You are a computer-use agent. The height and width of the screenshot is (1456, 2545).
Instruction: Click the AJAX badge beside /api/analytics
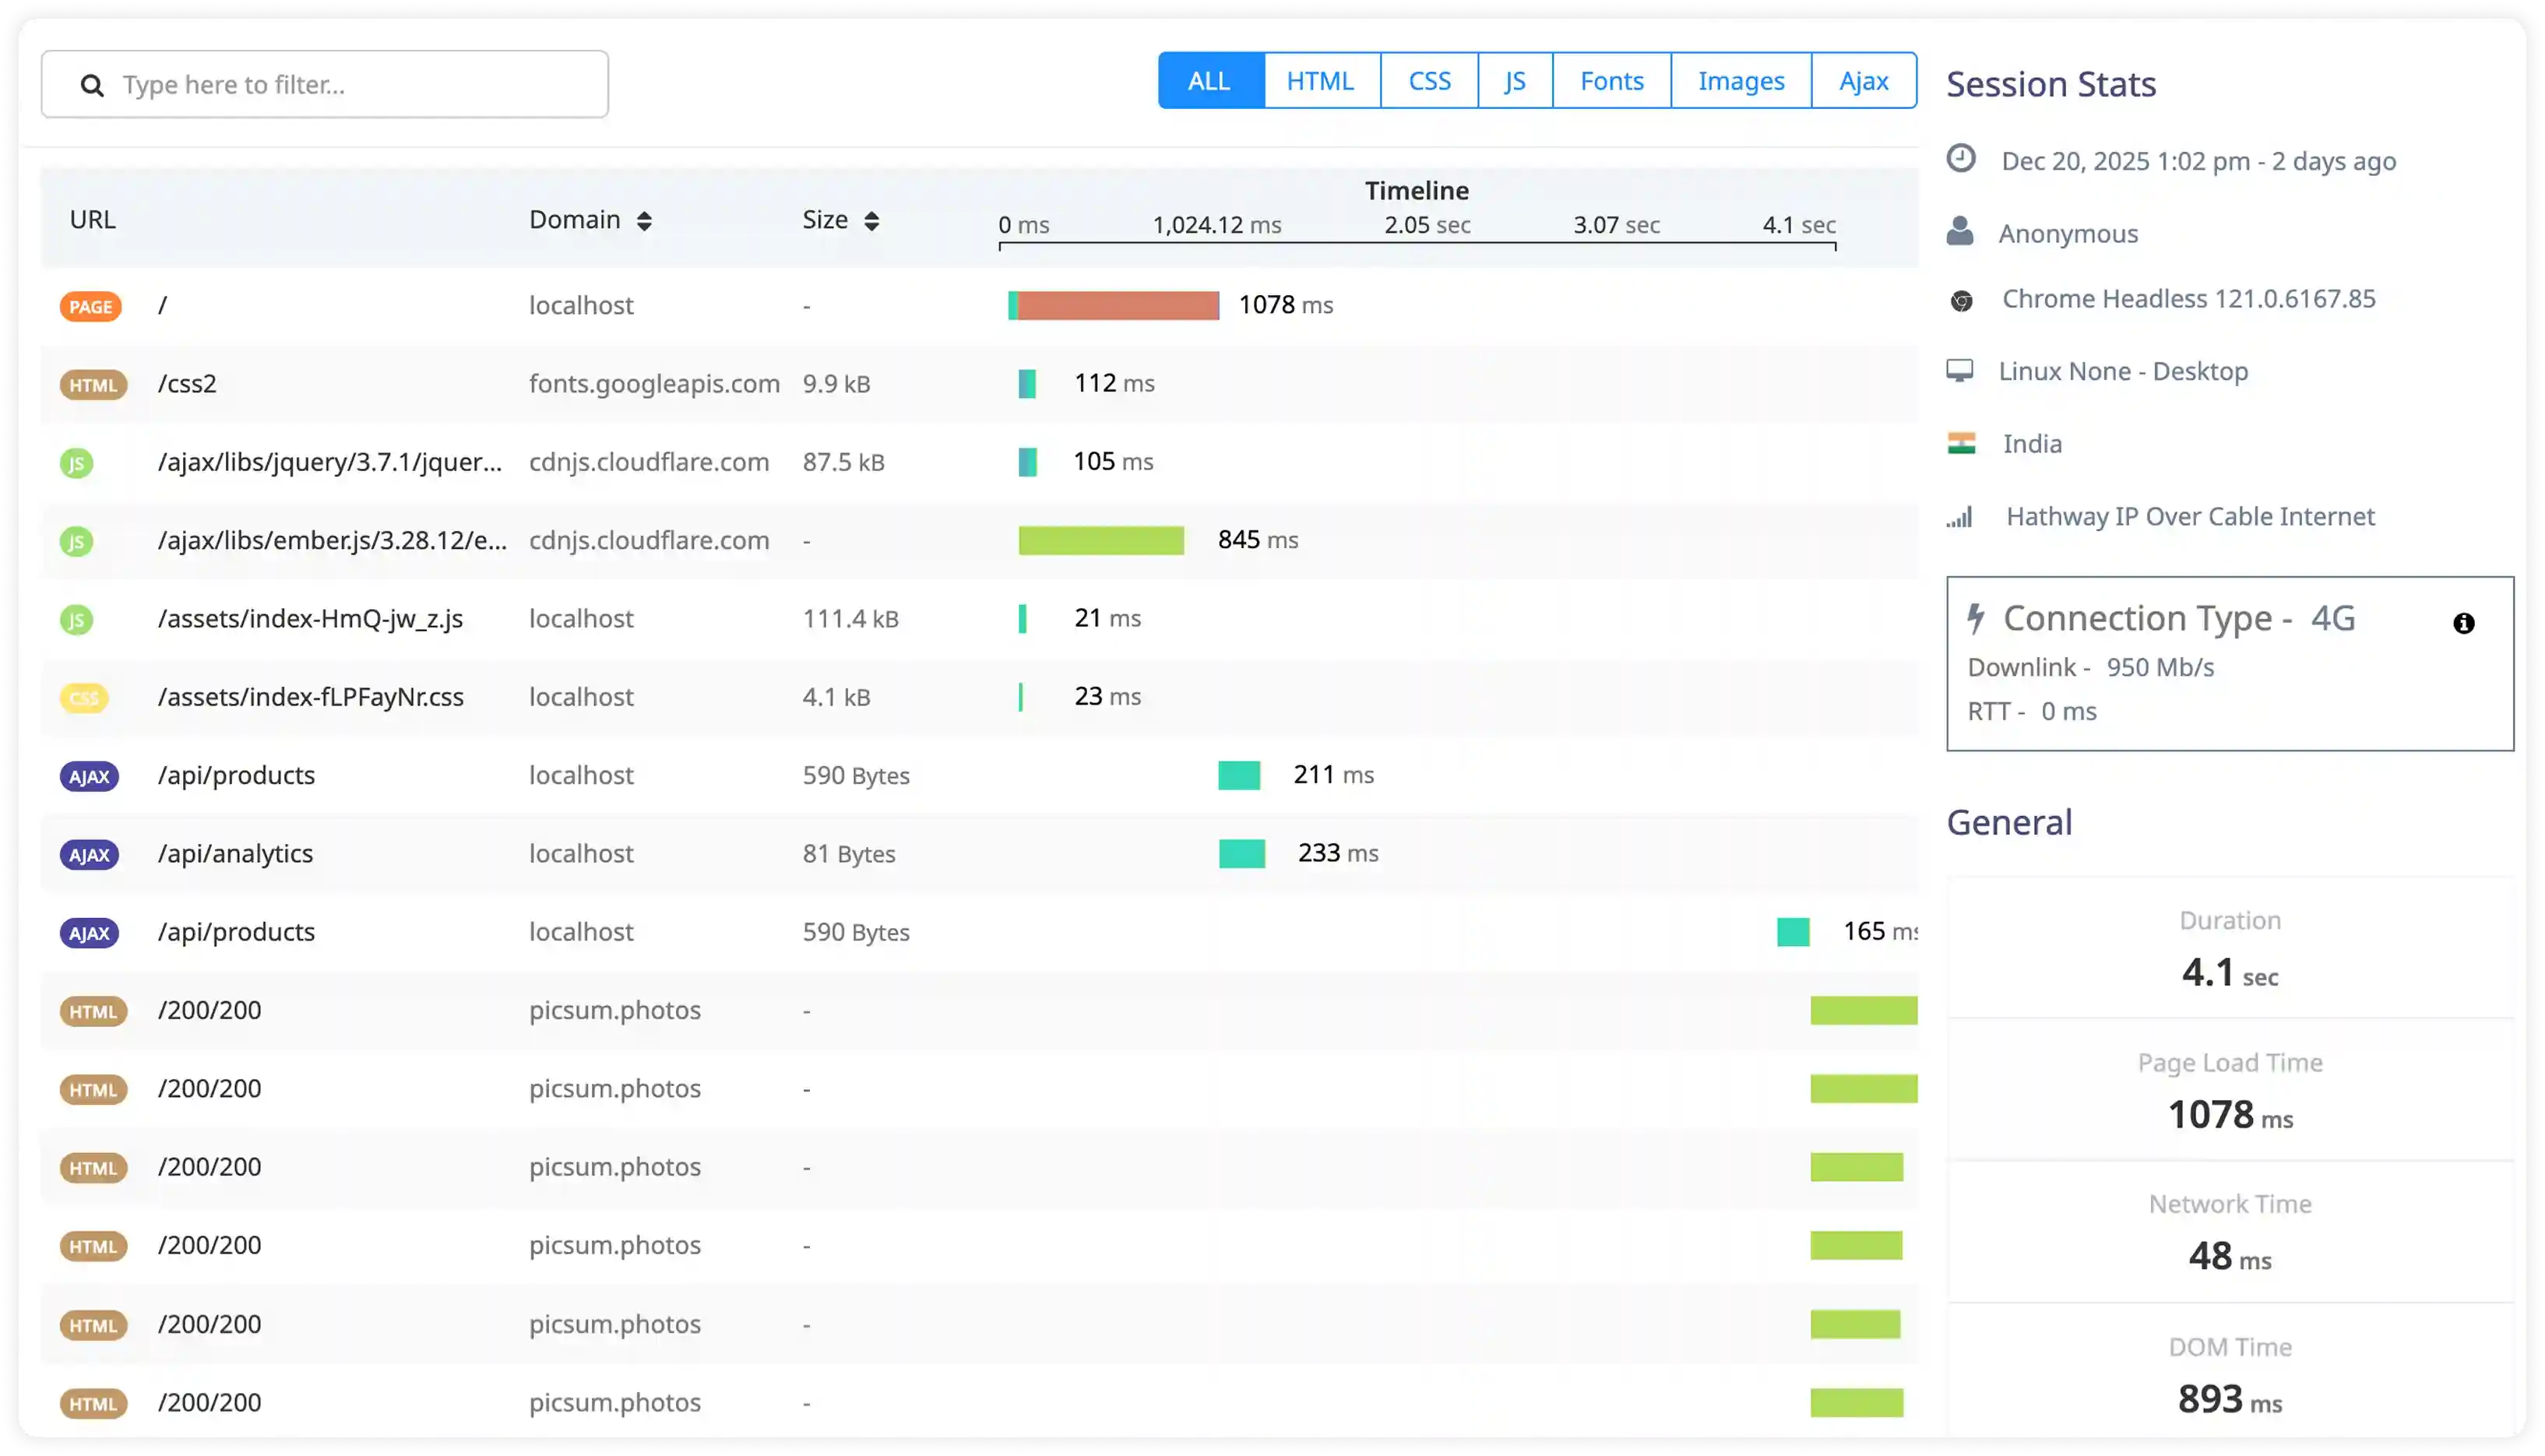[x=89, y=854]
